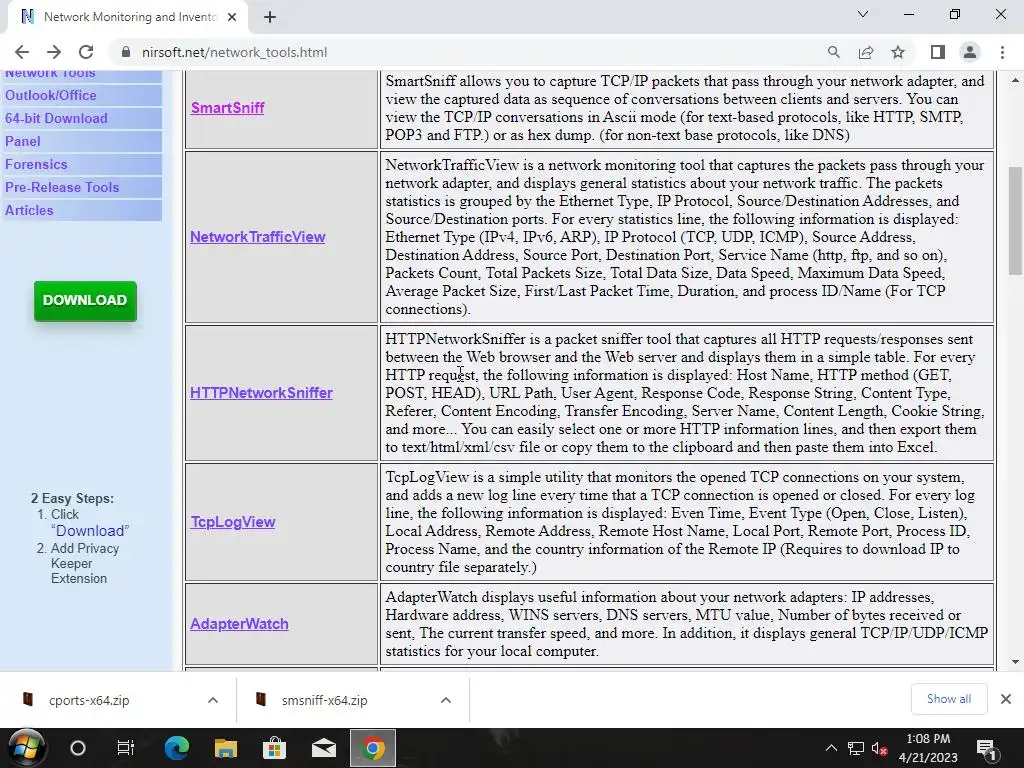Share this page icon
The width and height of the screenshot is (1024, 768).
(x=866, y=52)
